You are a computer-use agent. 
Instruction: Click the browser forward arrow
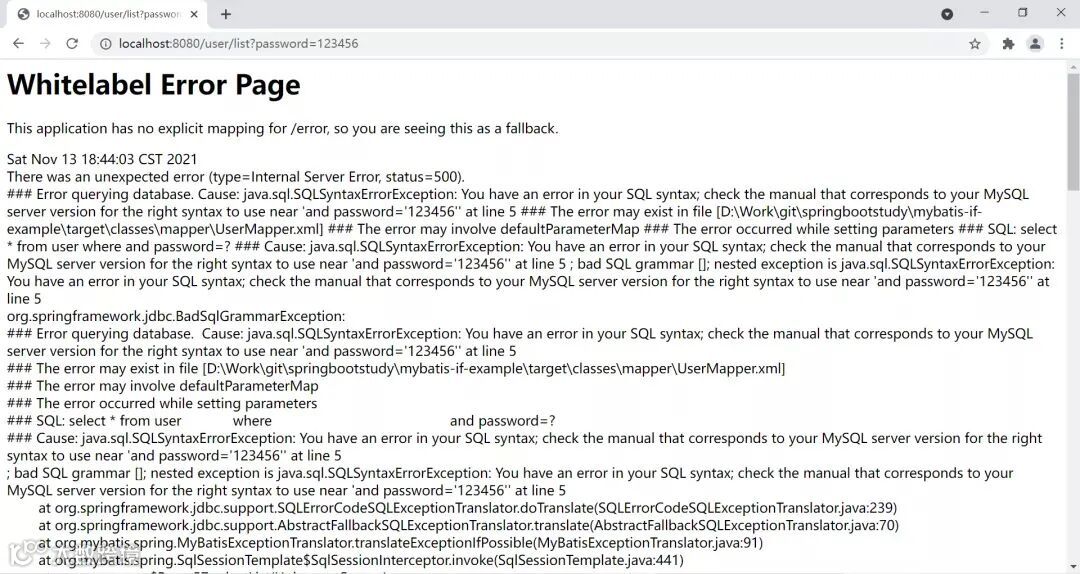45,44
